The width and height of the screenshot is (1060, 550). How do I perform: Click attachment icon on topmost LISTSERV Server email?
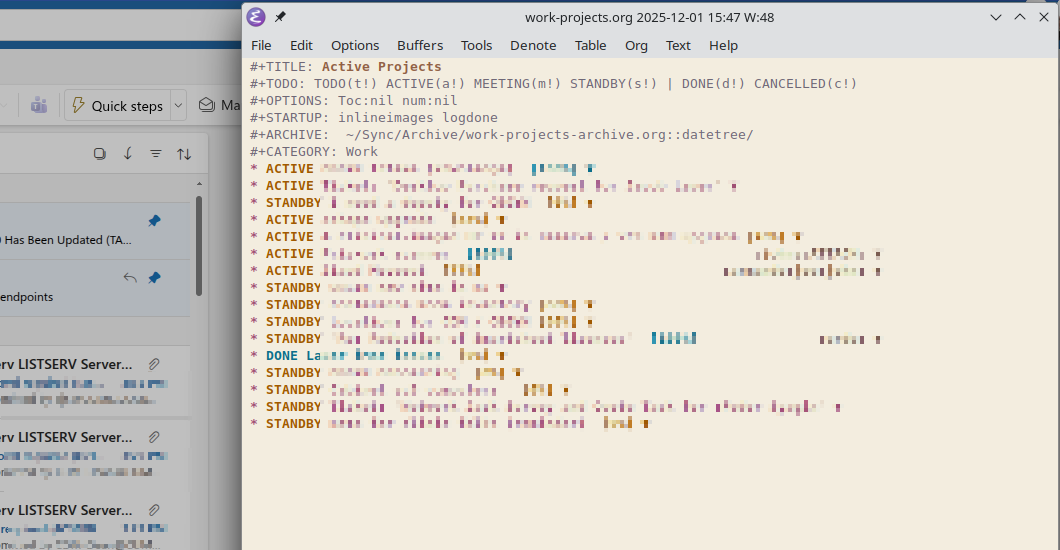(x=154, y=364)
